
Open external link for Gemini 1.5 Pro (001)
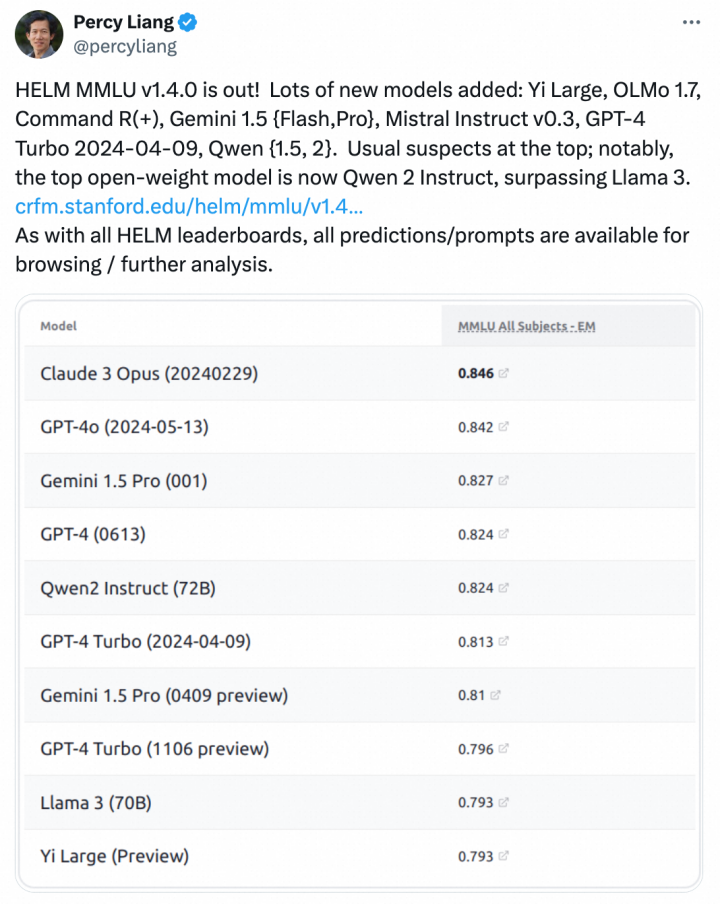505,480
